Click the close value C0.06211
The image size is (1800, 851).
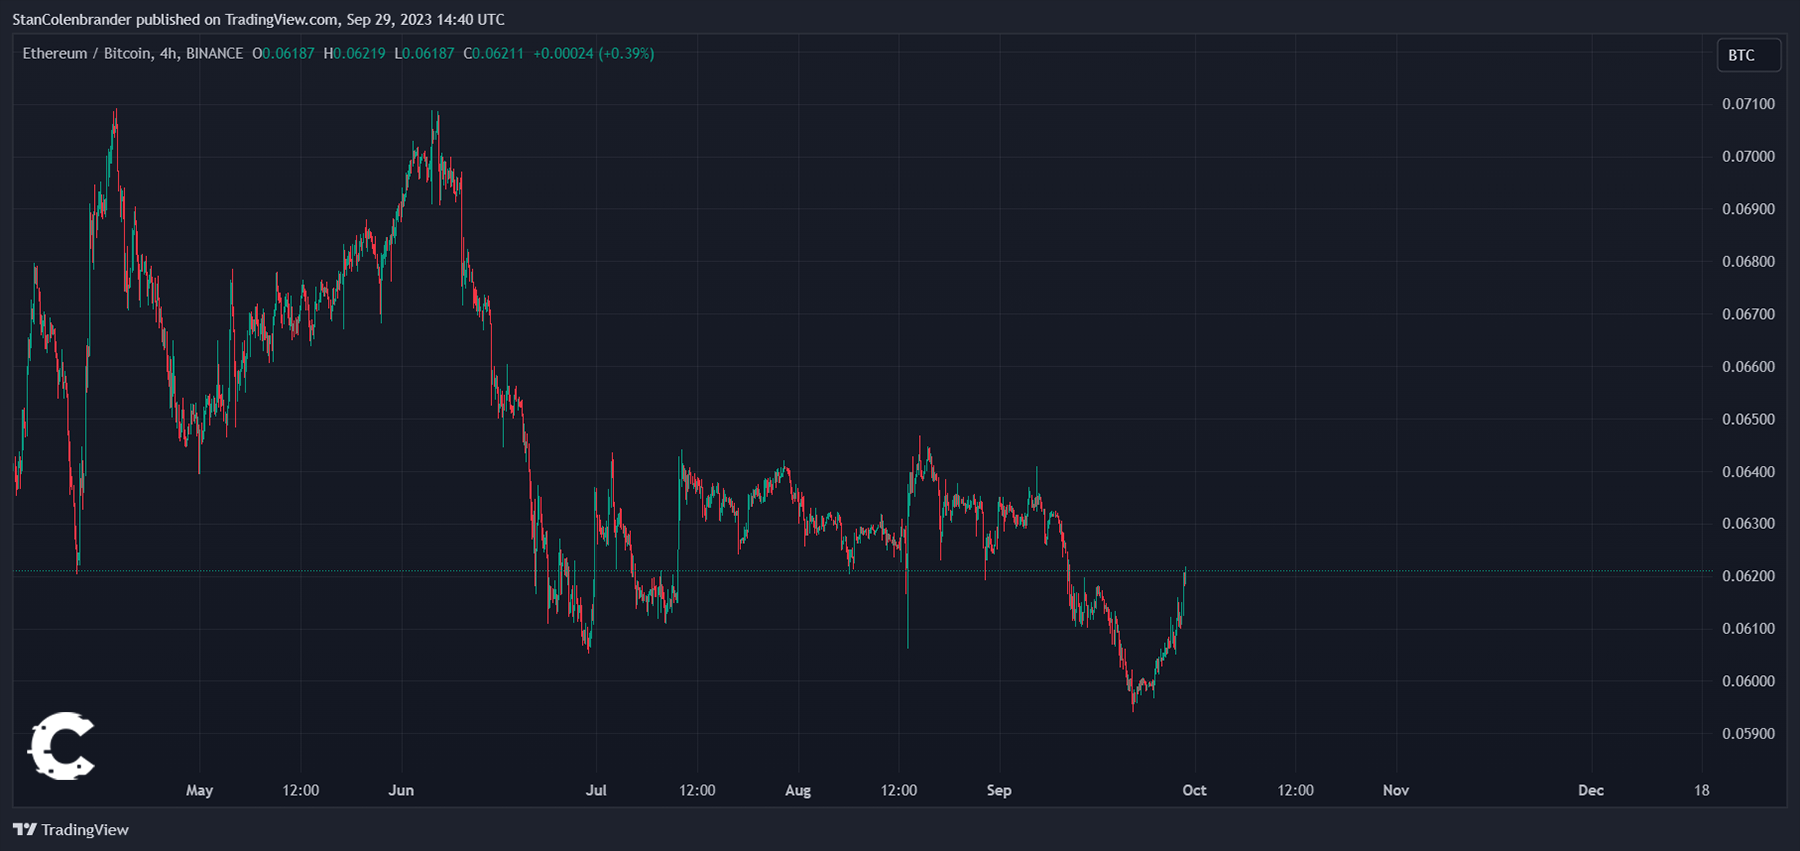pyautogui.click(x=493, y=54)
